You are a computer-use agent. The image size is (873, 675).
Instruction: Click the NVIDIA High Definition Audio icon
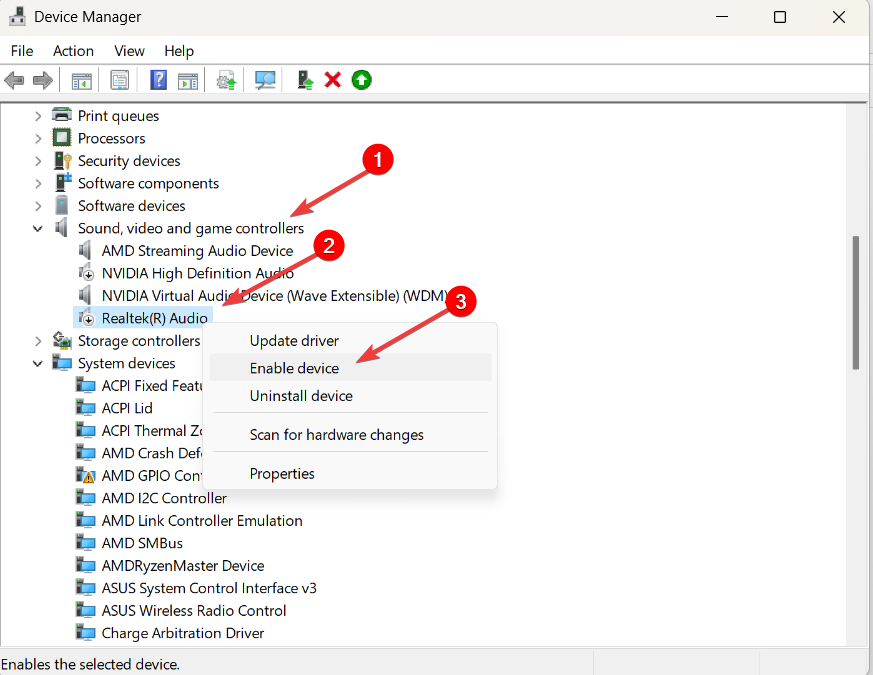pyautogui.click(x=86, y=273)
